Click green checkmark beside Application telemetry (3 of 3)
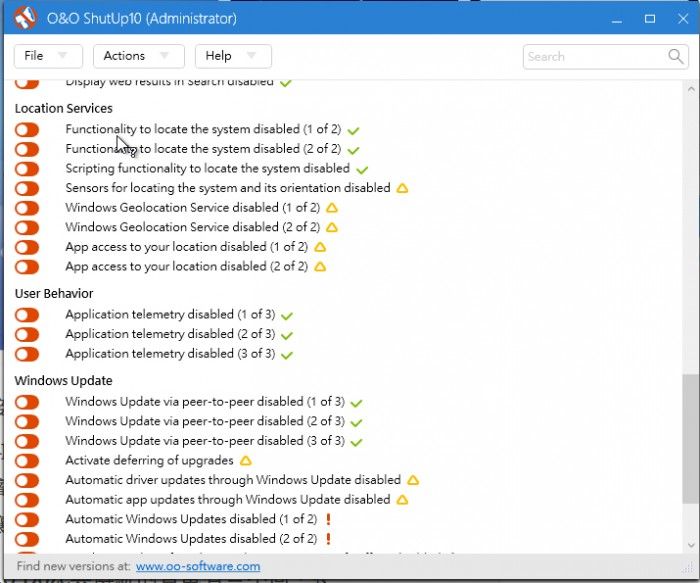Image resolution: width=700 pixels, height=583 pixels. pyautogui.click(x=287, y=354)
